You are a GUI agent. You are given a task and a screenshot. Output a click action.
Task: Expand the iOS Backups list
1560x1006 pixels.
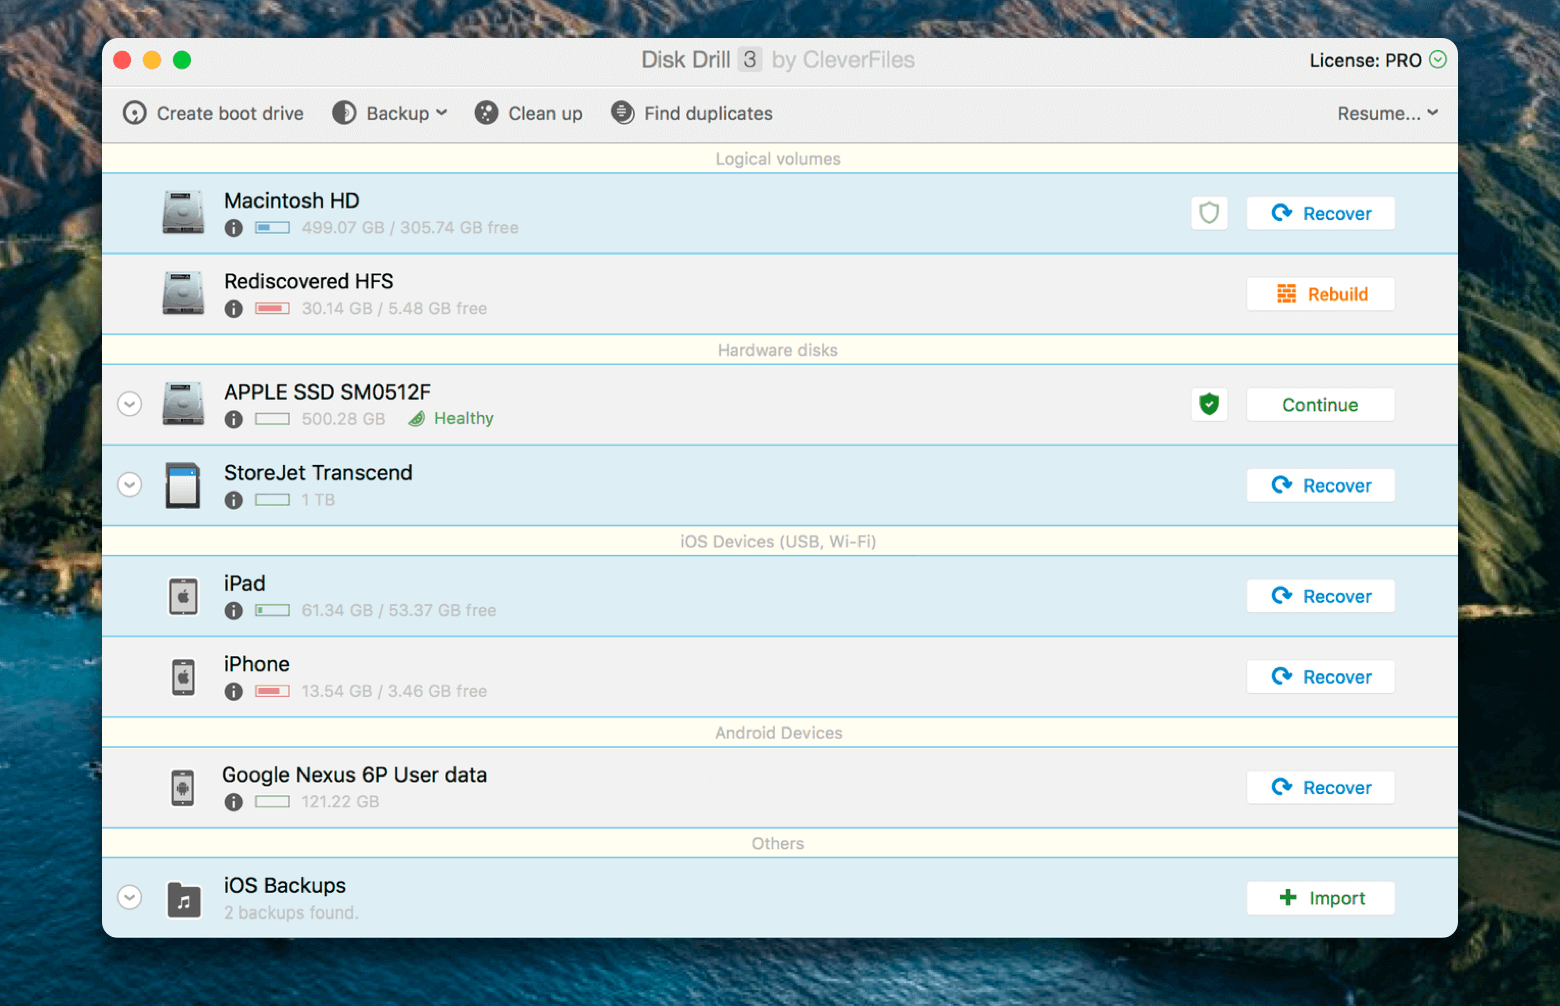129,897
